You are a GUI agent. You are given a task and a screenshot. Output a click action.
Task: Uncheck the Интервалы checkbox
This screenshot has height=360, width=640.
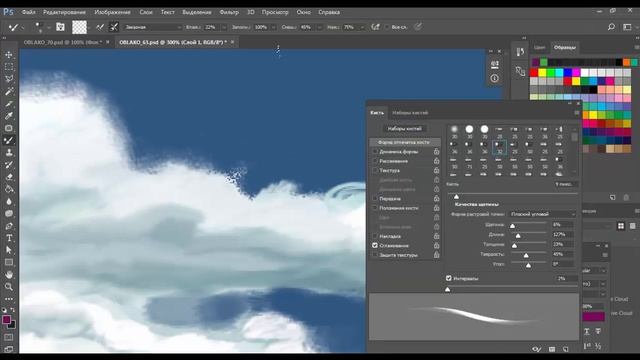[449, 278]
